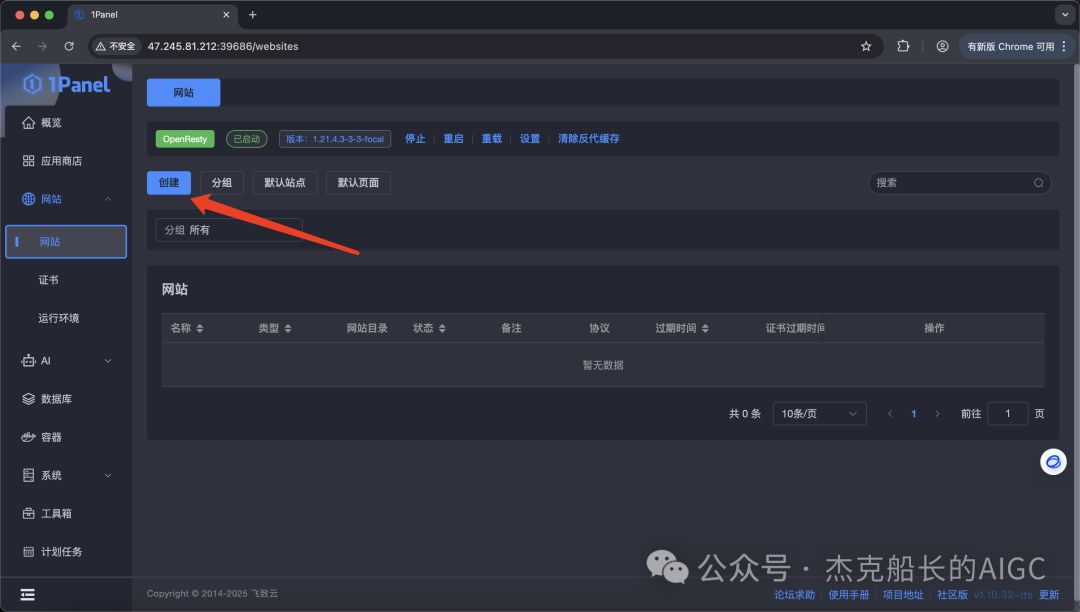This screenshot has height=612, width=1080.
Task: Click 不安全 site security indicator
Action: tap(116, 46)
